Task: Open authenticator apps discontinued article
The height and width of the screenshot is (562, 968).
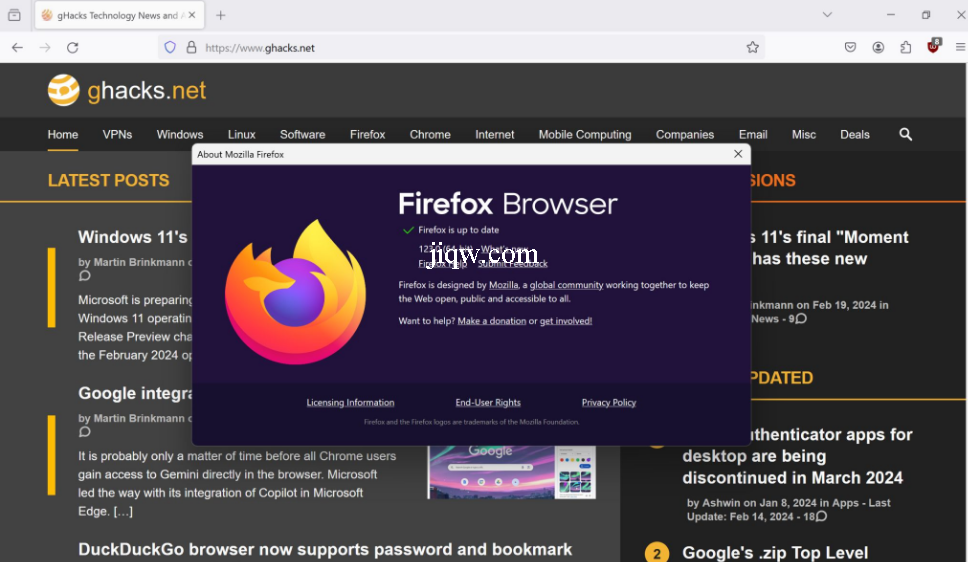Action: pos(797,456)
